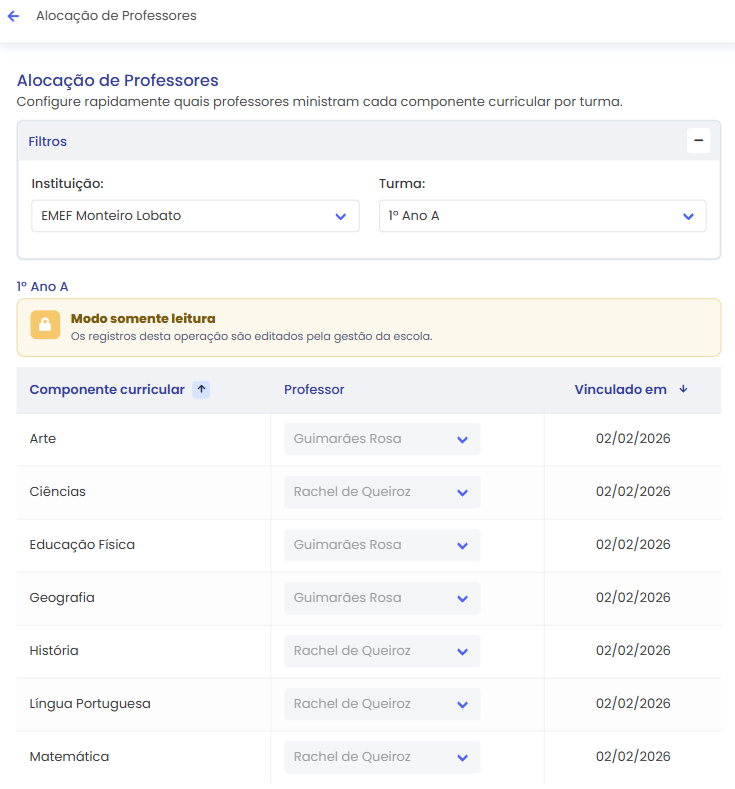
Task: Click the 1º Ano A section heading
Action: (x=42, y=286)
